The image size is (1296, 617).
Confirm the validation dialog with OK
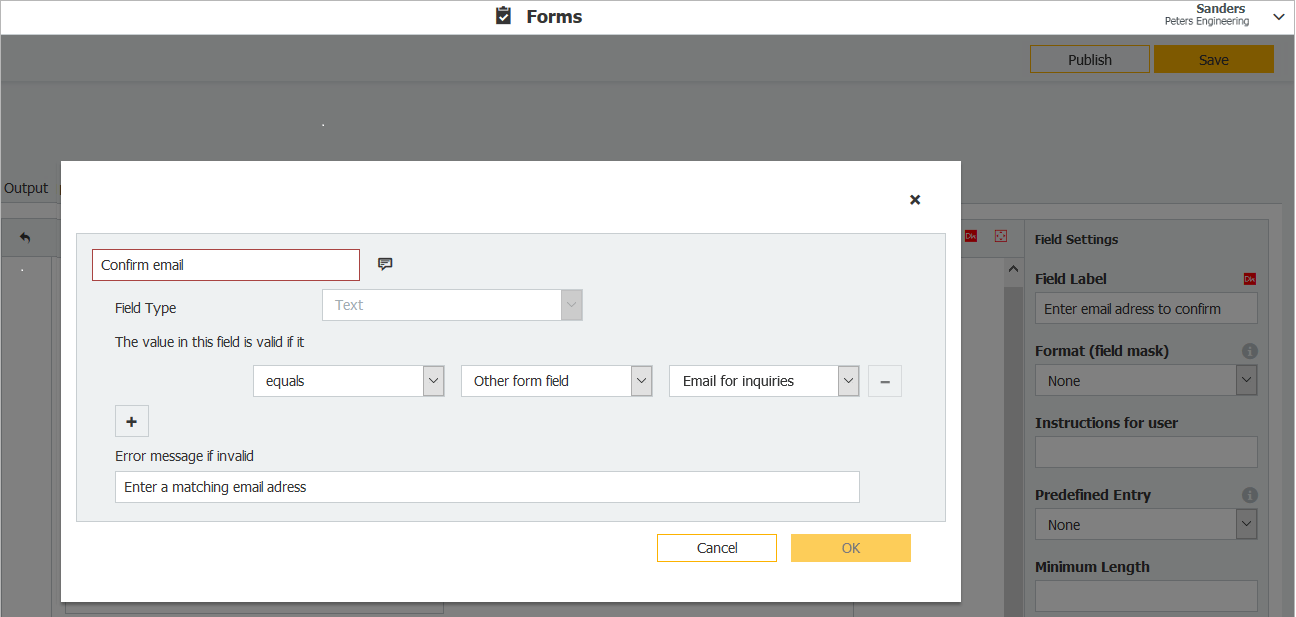tap(850, 547)
